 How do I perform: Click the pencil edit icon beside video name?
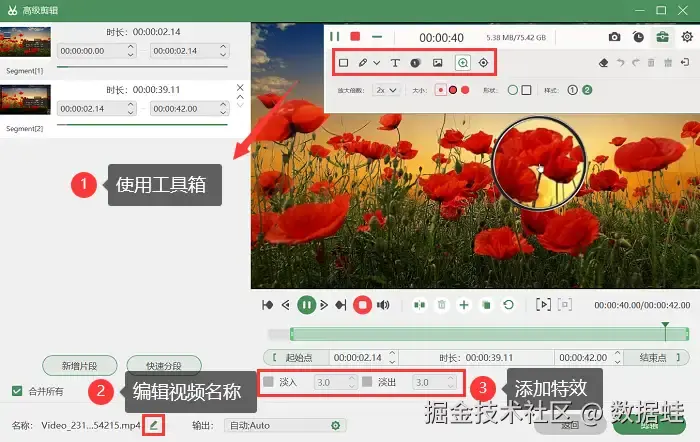pyautogui.click(x=154, y=425)
